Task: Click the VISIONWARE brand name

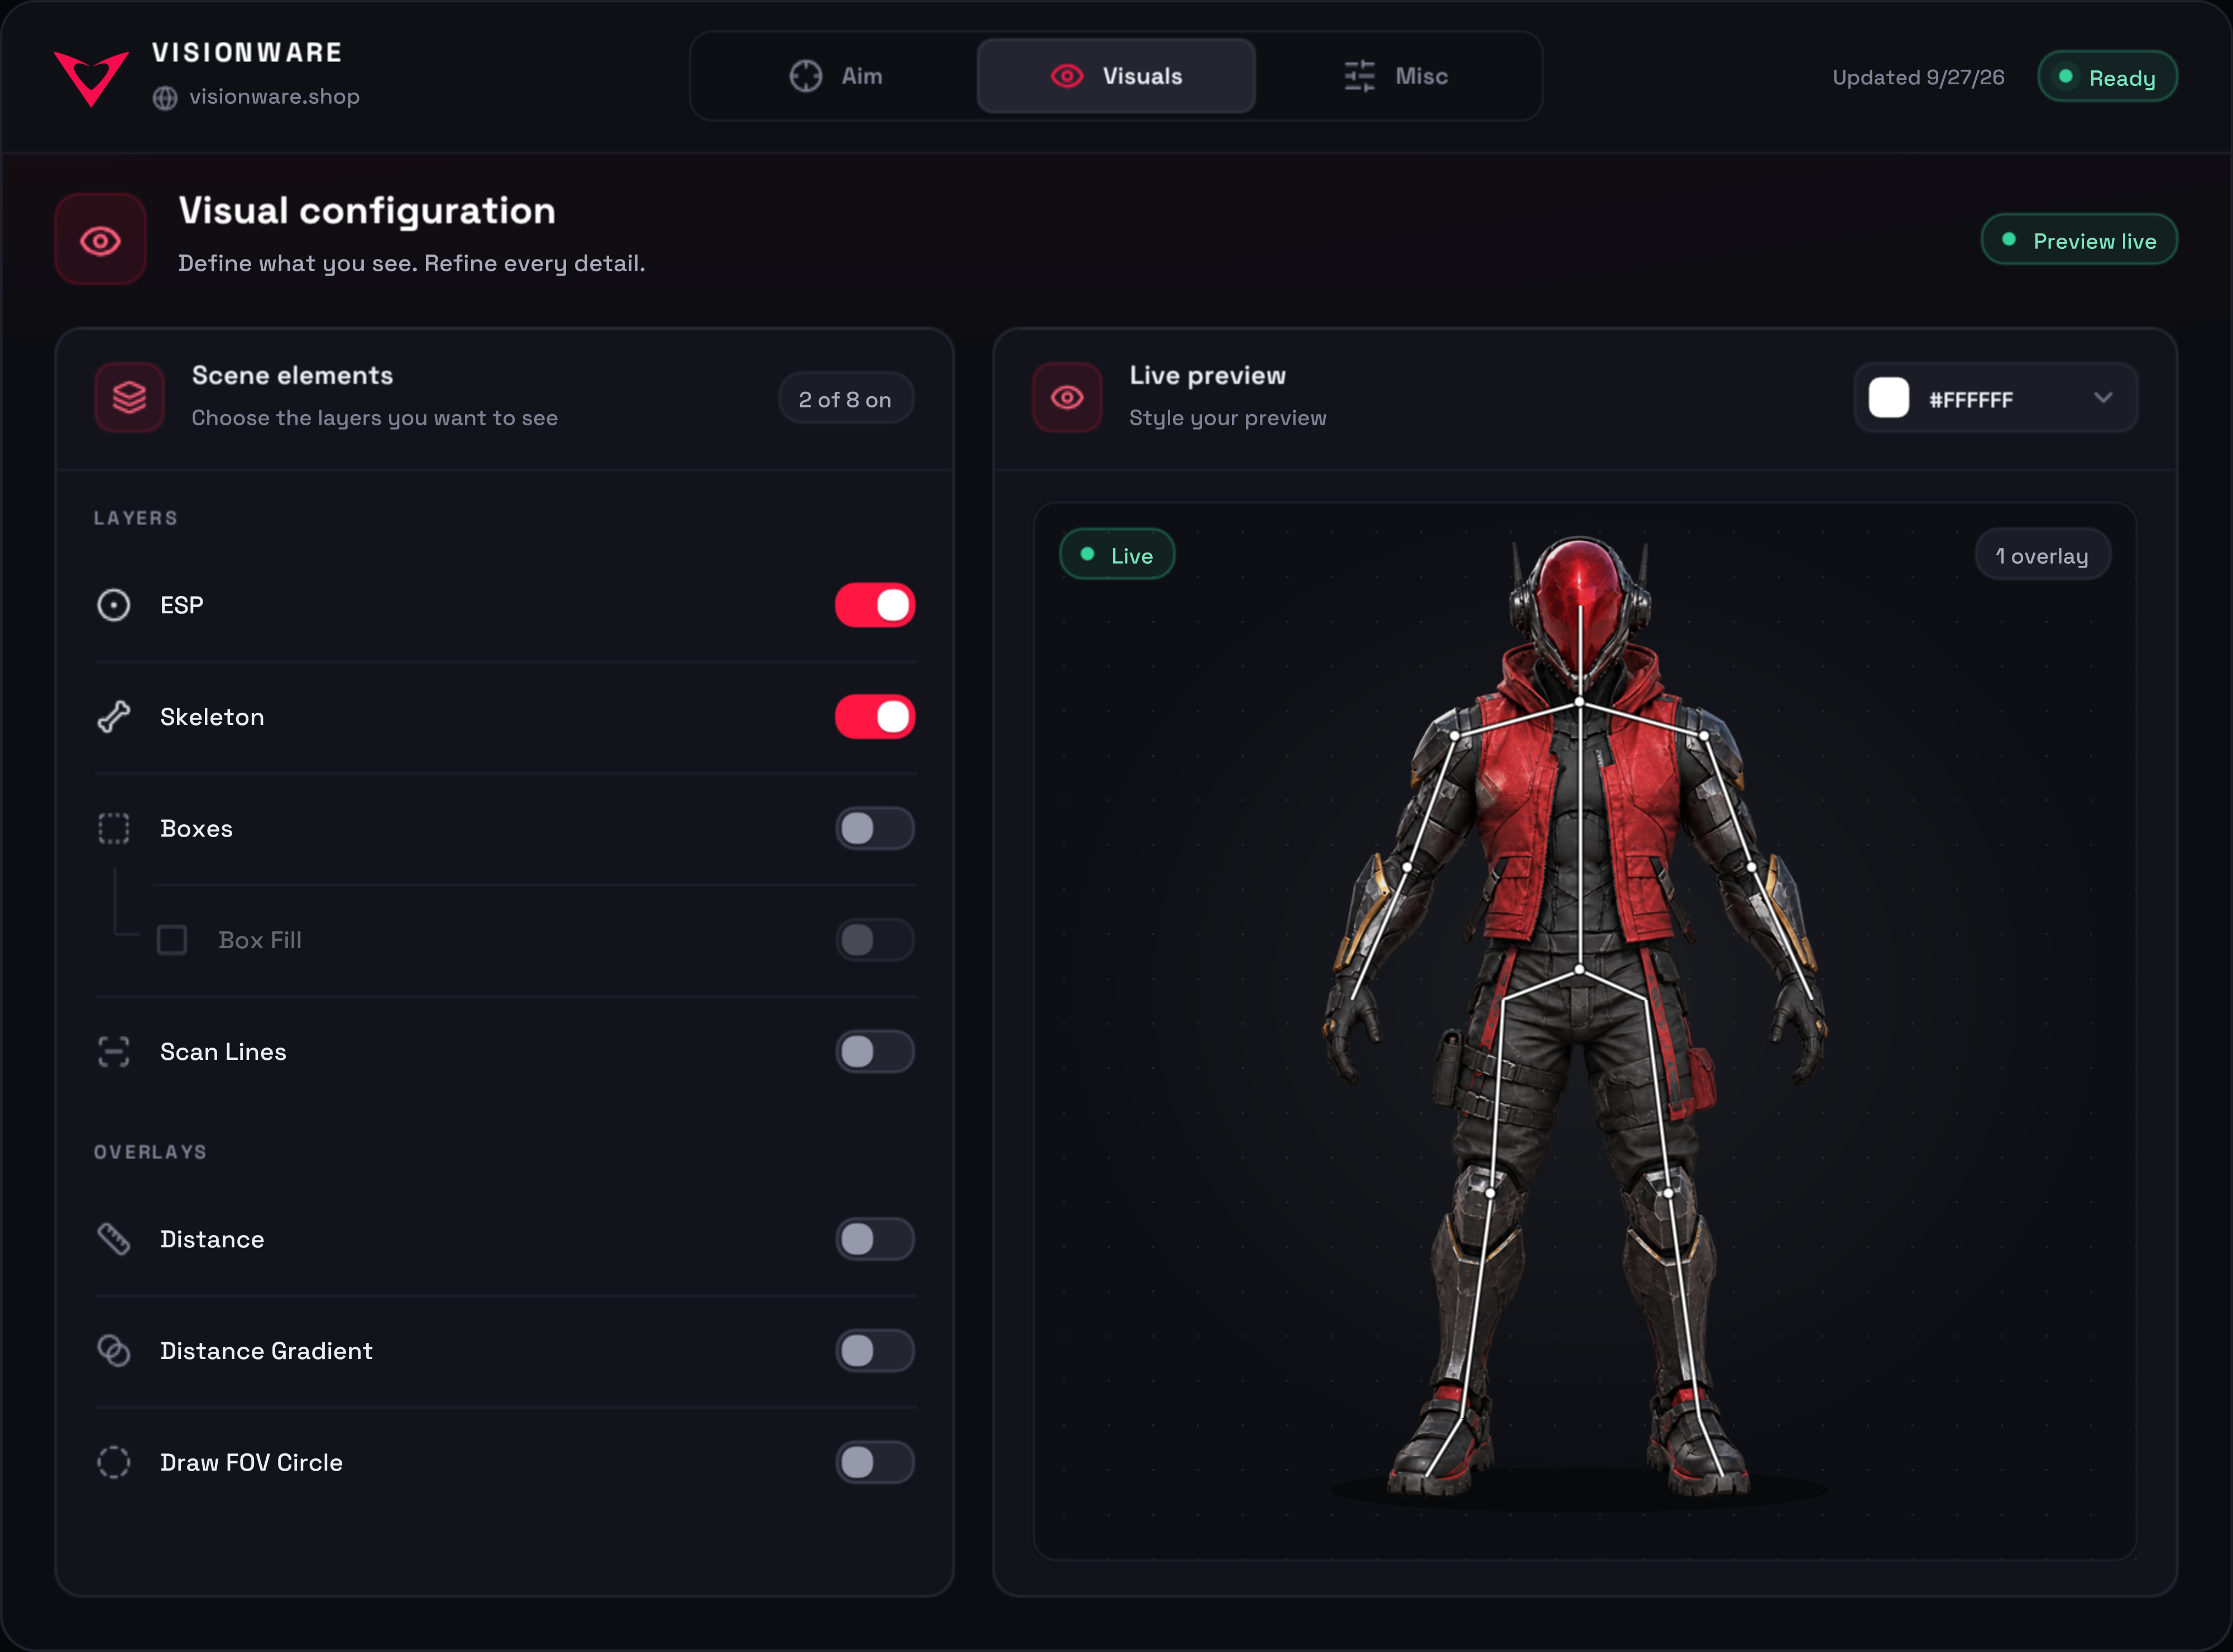Action: click(x=247, y=52)
